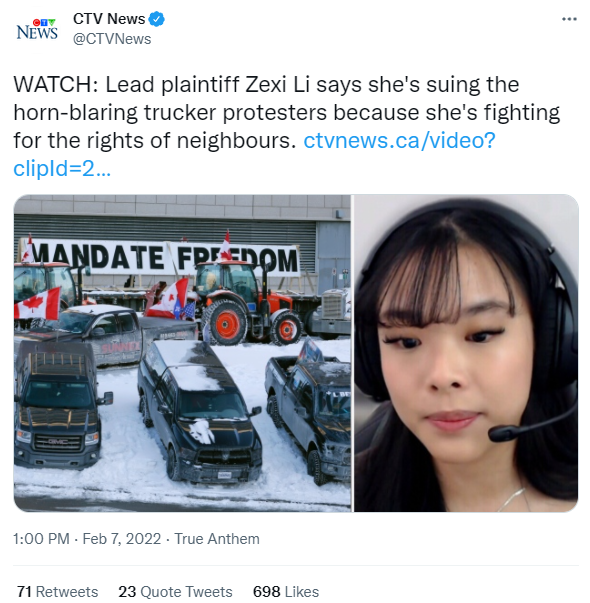View the 71 Retweets list
The image size is (590, 603).
(x=58, y=591)
